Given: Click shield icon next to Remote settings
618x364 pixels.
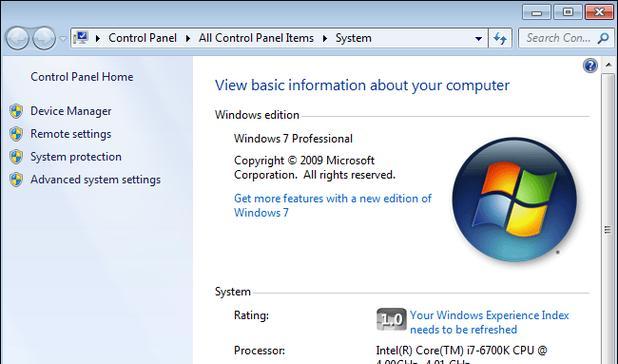Looking at the screenshot, I should coord(16,134).
